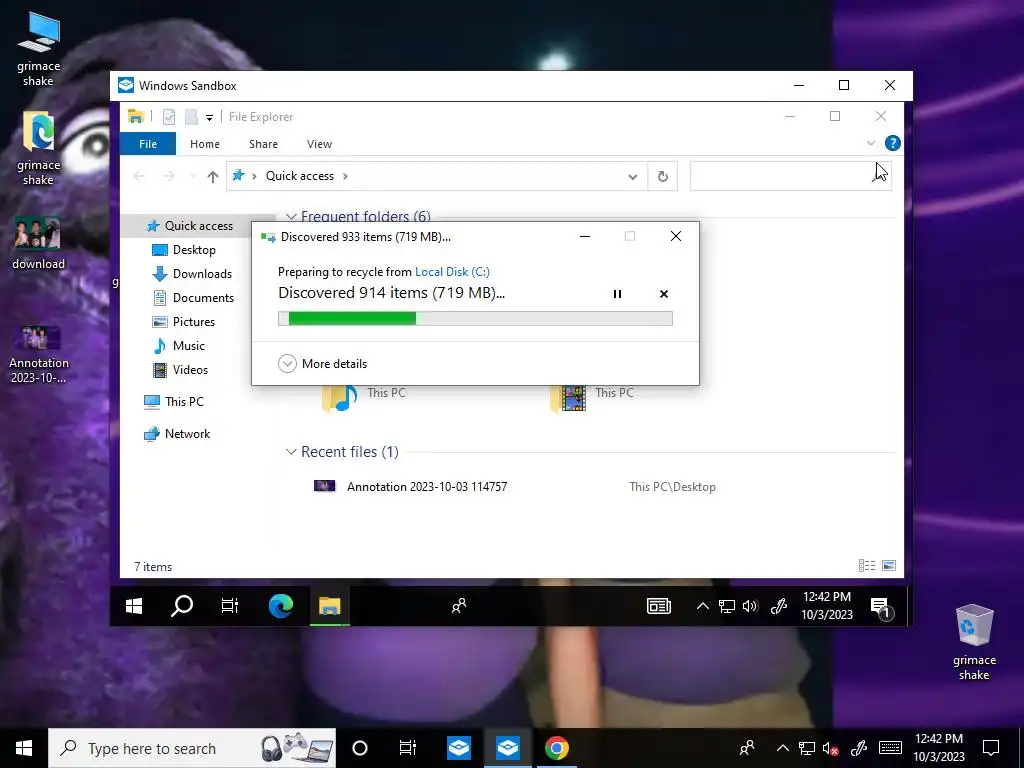The height and width of the screenshot is (768, 1024).
Task: Launch Chrome from host taskbar
Action: pos(556,748)
